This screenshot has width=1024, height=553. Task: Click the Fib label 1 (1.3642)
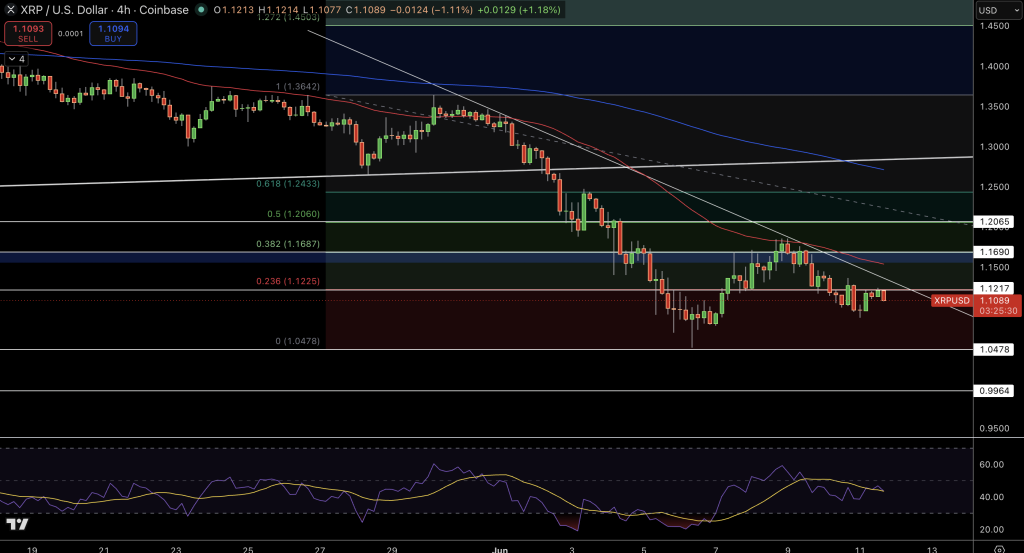point(298,87)
